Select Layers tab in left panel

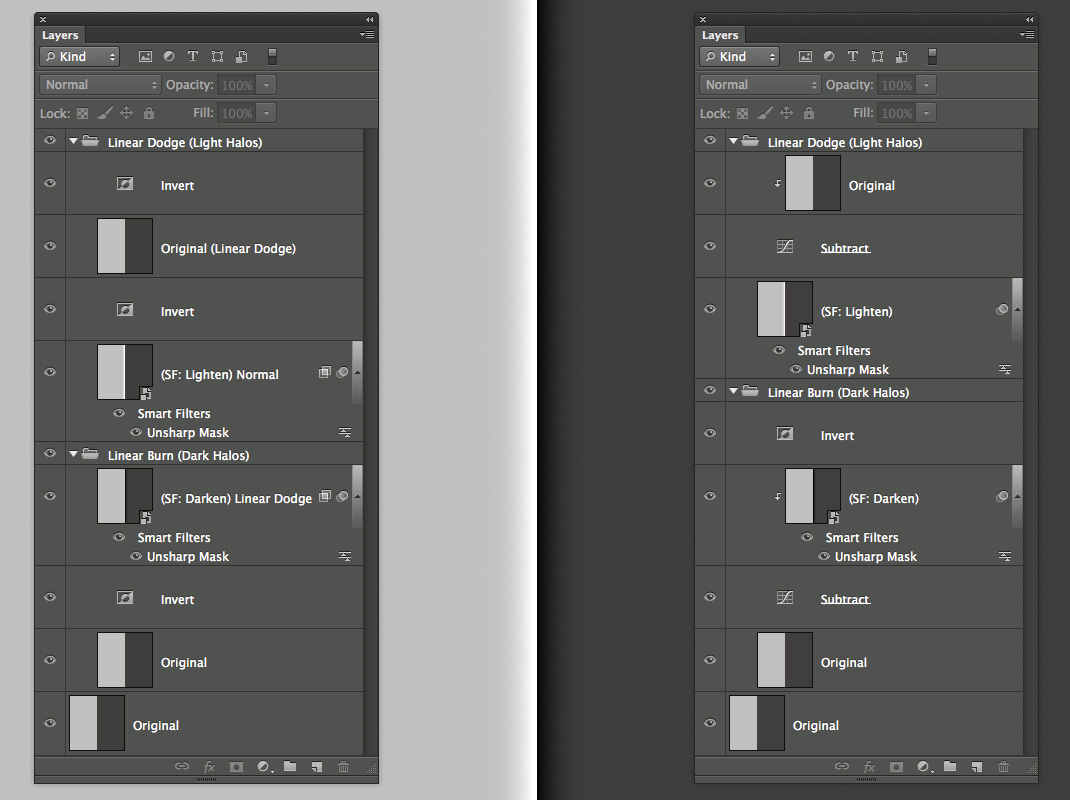point(60,35)
